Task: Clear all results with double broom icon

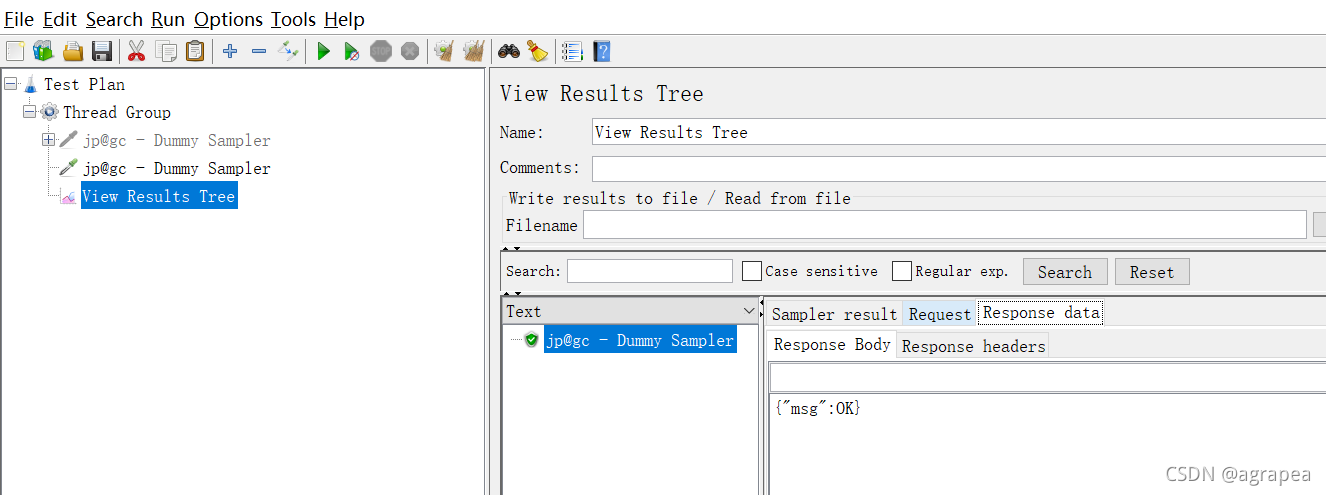Action: pyautogui.click(x=474, y=51)
